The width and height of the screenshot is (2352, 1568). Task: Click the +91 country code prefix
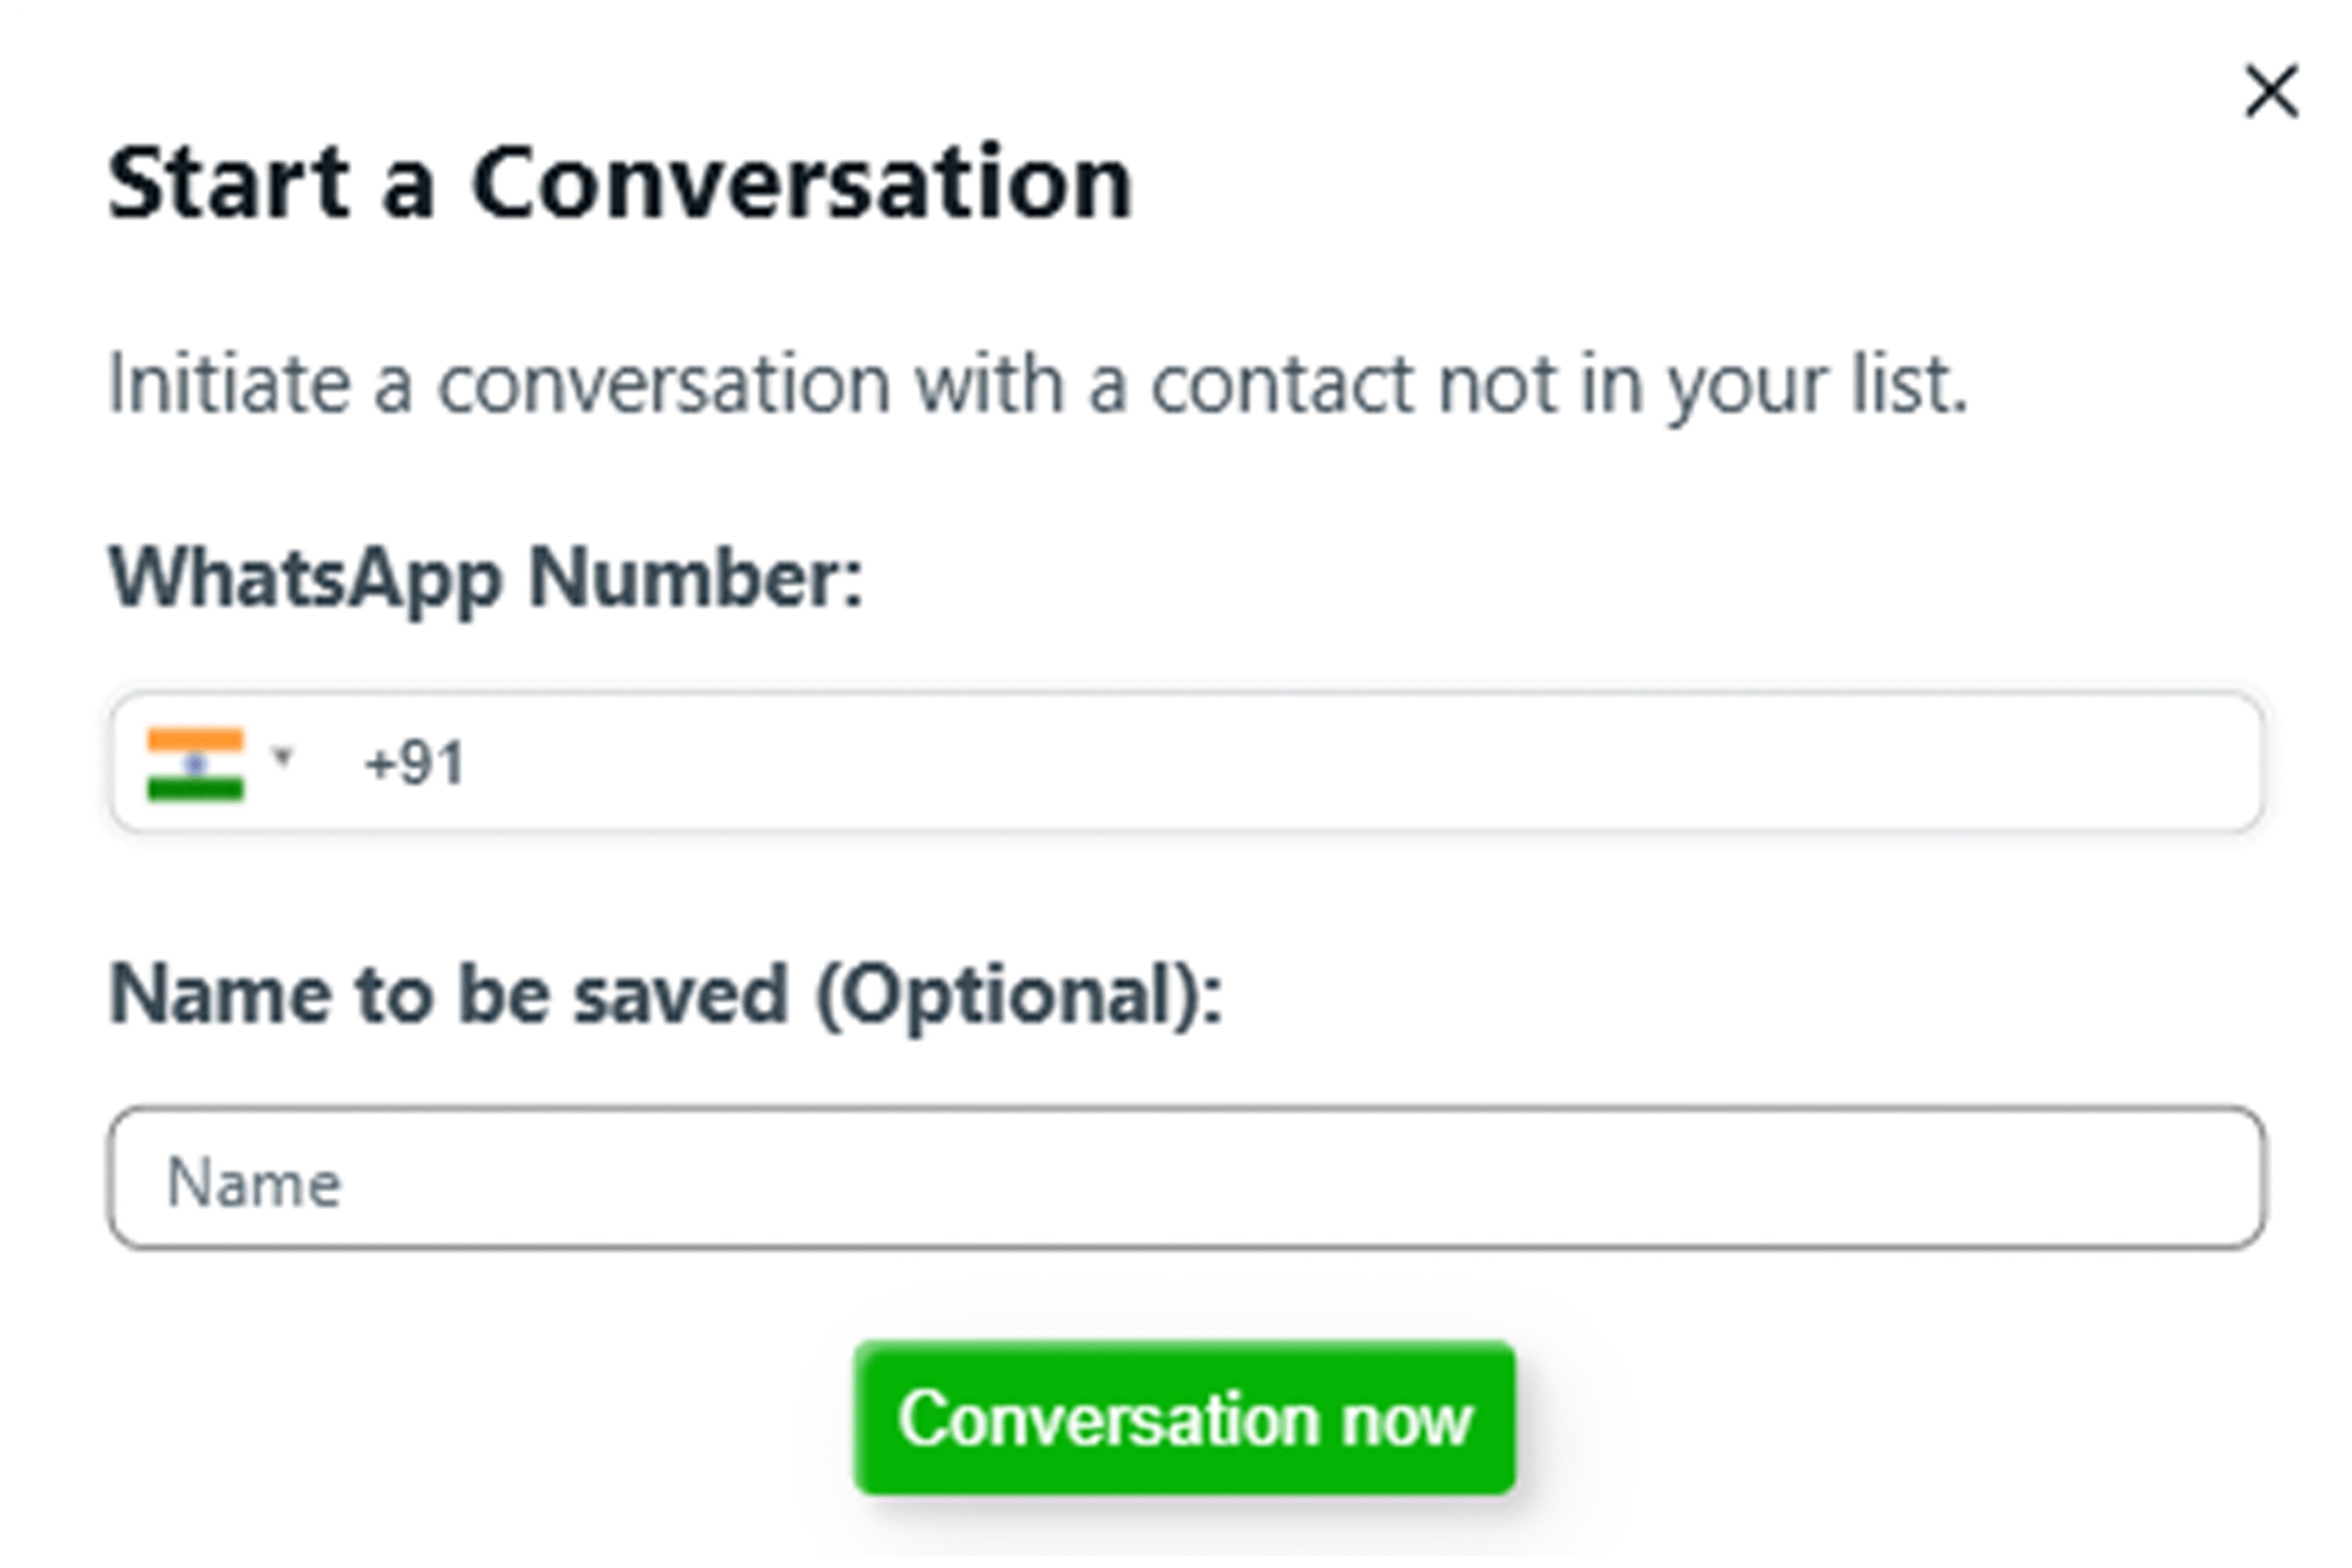pyautogui.click(x=414, y=764)
